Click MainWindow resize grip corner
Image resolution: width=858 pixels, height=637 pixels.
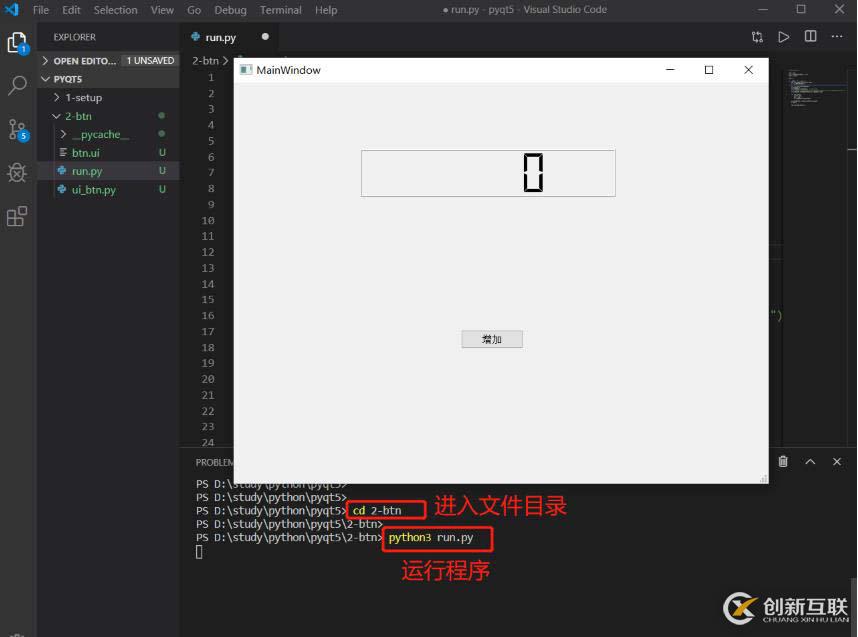click(763, 479)
